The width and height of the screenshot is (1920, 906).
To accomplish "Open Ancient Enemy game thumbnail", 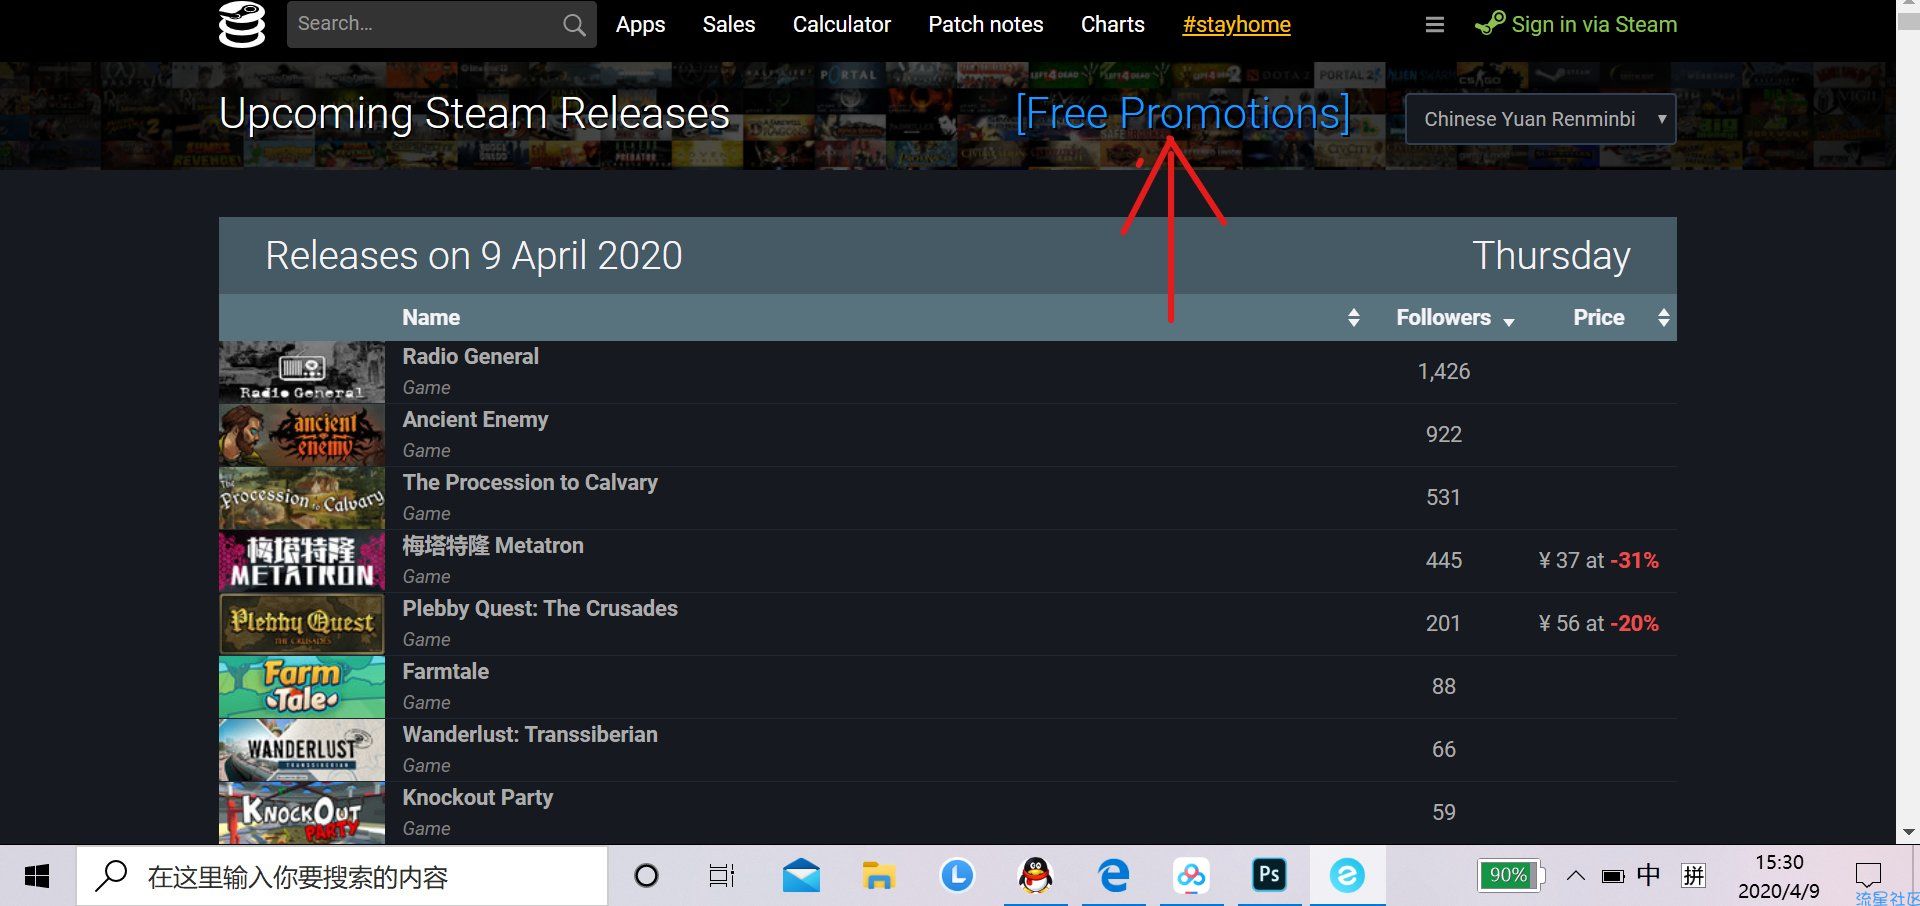I will pos(302,435).
